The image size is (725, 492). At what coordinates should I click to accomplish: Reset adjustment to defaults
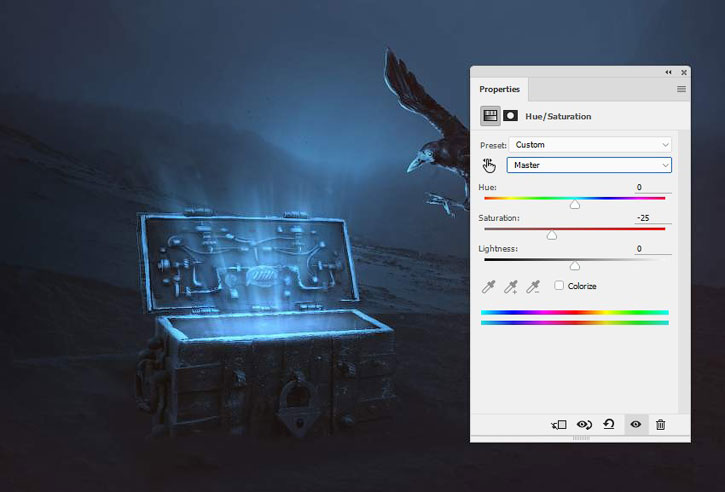pos(609,424)
